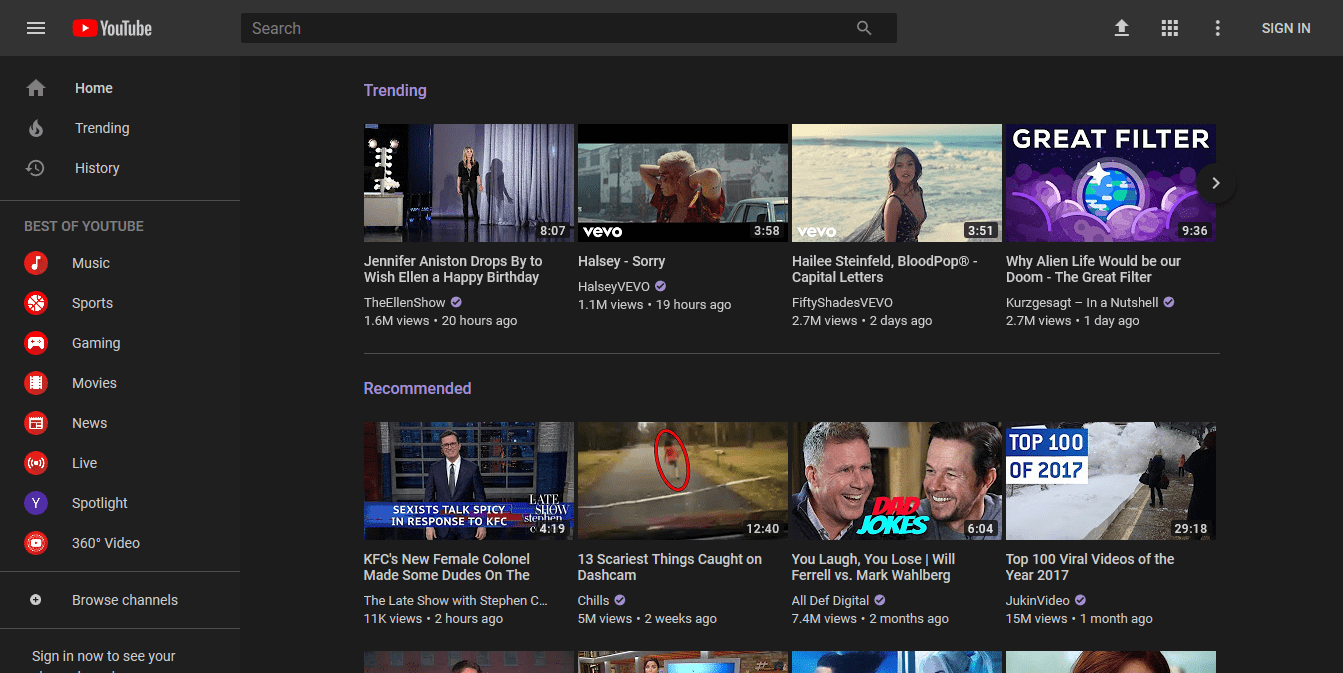Screen dimensions: 1343x673
Task: Open the 'Halsey - Sorry' title link
Action: [x=621, y=261]
